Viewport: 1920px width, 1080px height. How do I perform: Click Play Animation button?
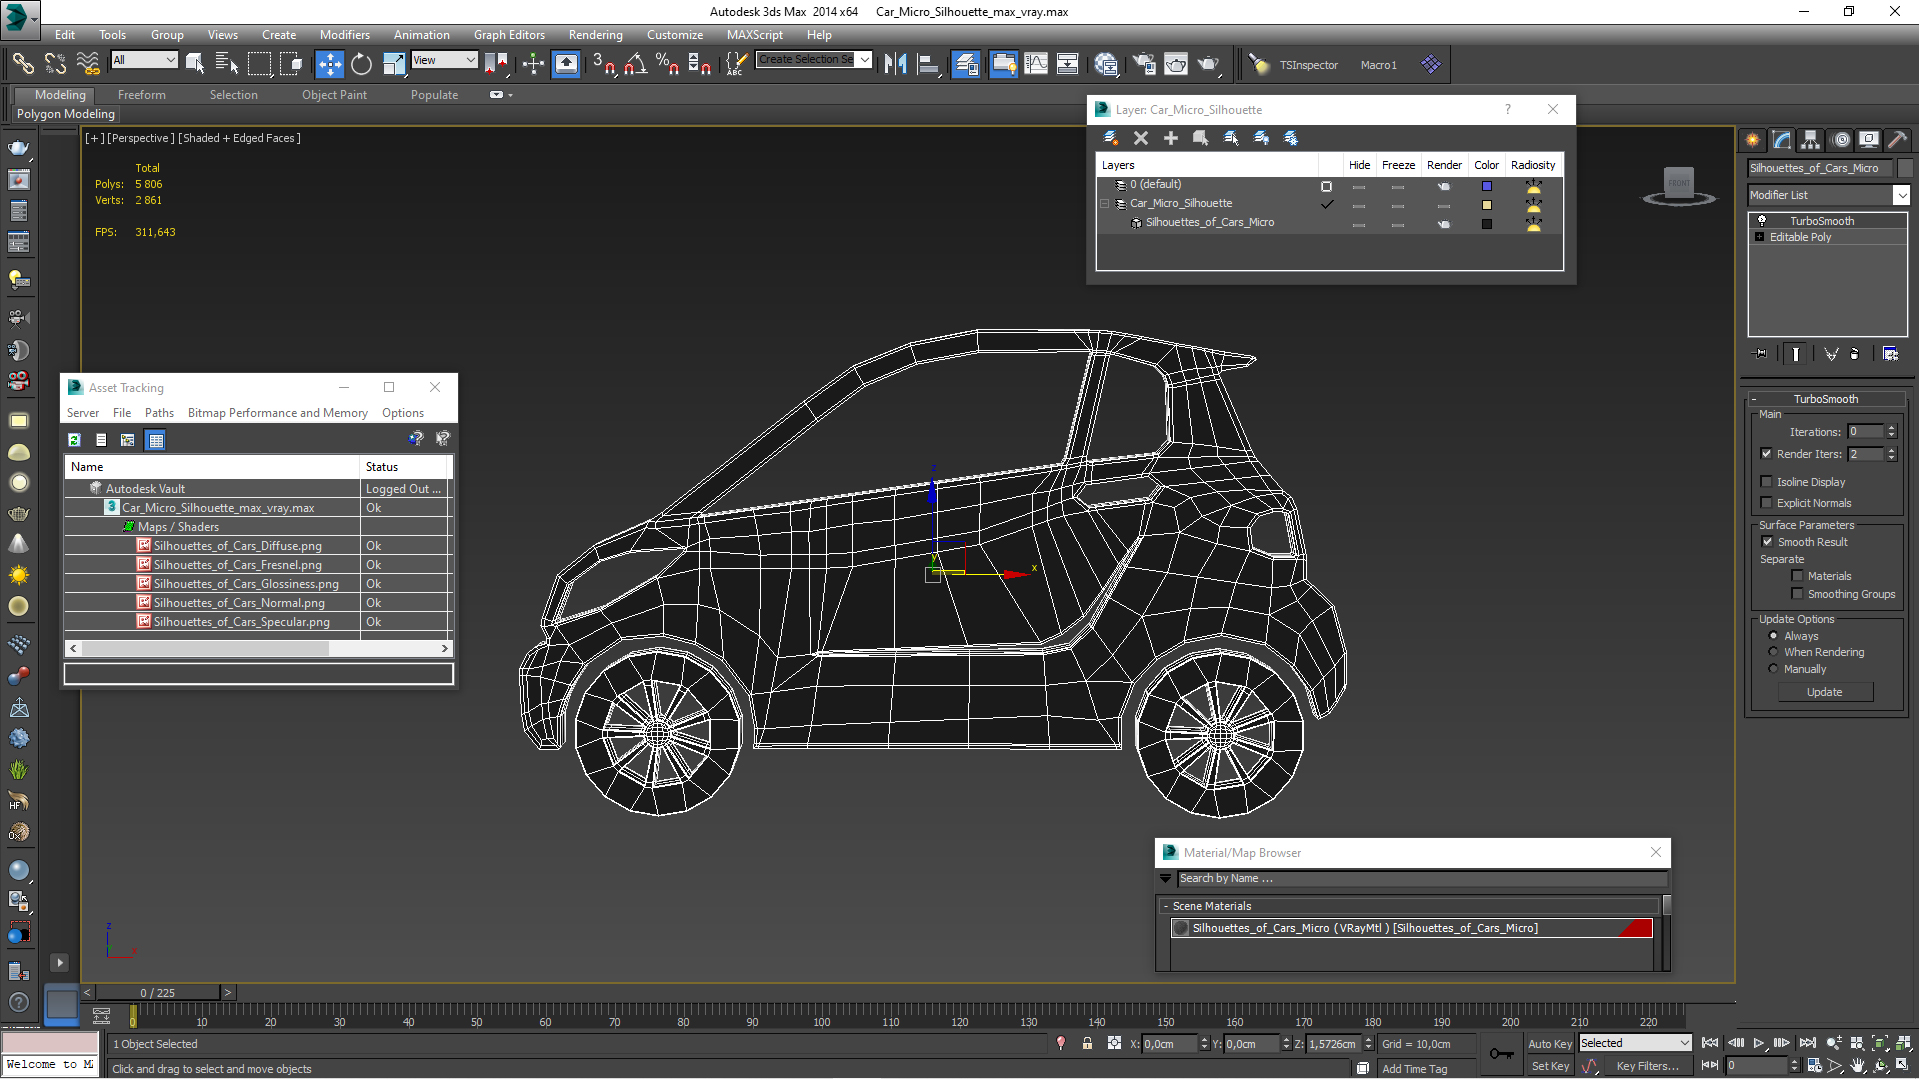point(1758,1043)
